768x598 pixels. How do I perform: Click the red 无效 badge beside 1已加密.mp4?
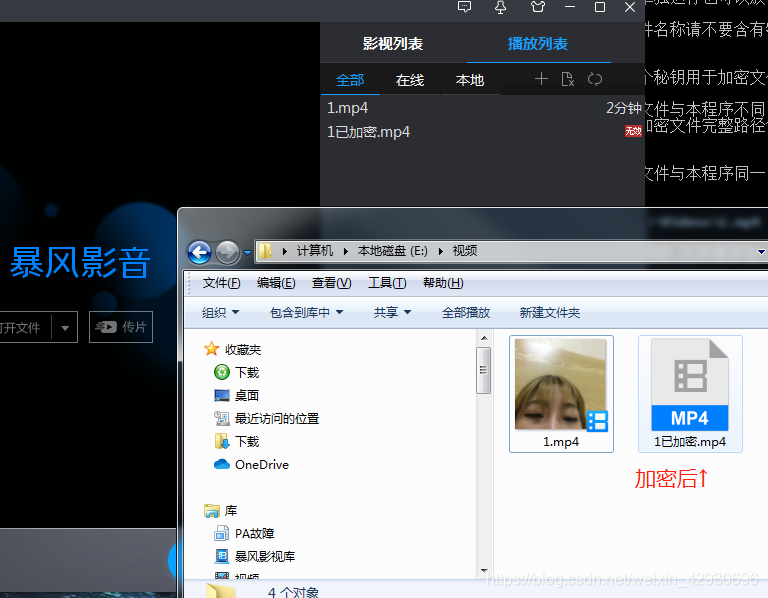click(633, 131)
